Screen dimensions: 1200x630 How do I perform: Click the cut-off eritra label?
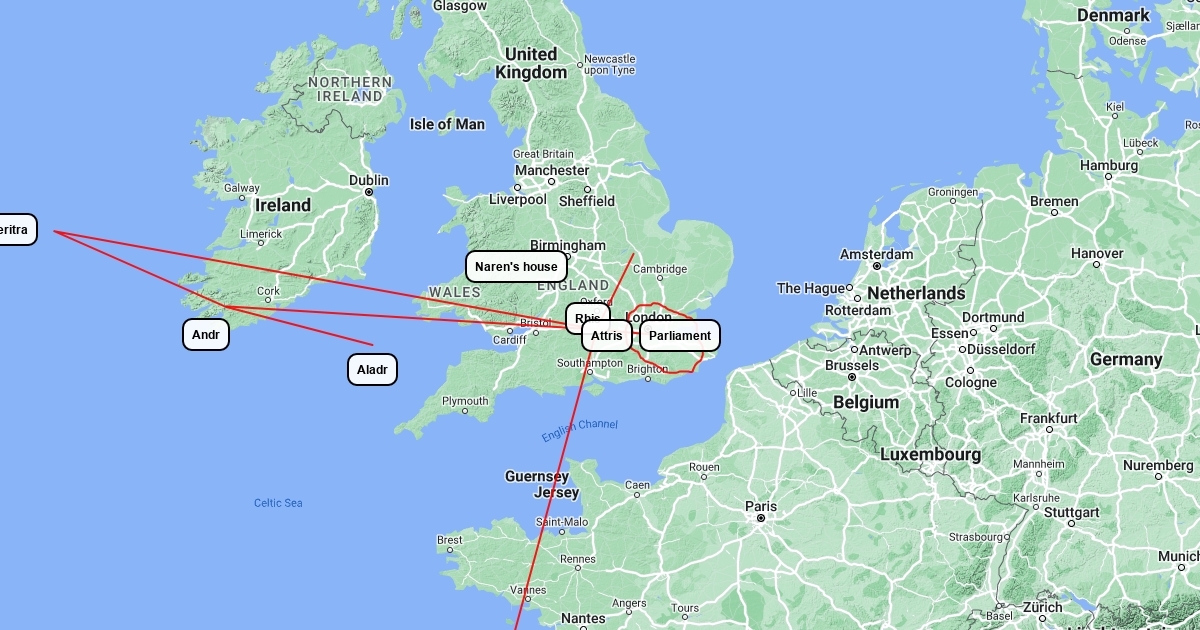[x=14, y=230]
